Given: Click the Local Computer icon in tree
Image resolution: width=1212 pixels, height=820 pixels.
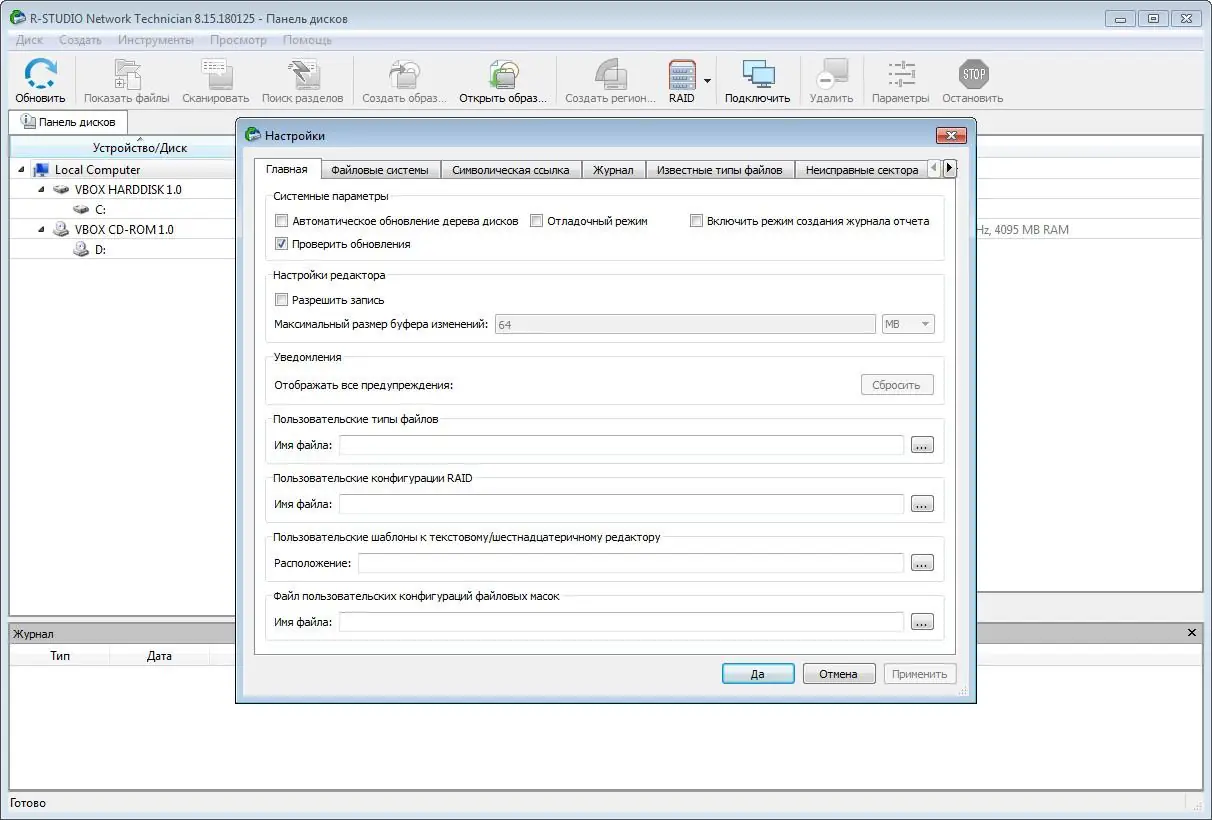Looking at the screenshot, I should click(x=41, y=170).
